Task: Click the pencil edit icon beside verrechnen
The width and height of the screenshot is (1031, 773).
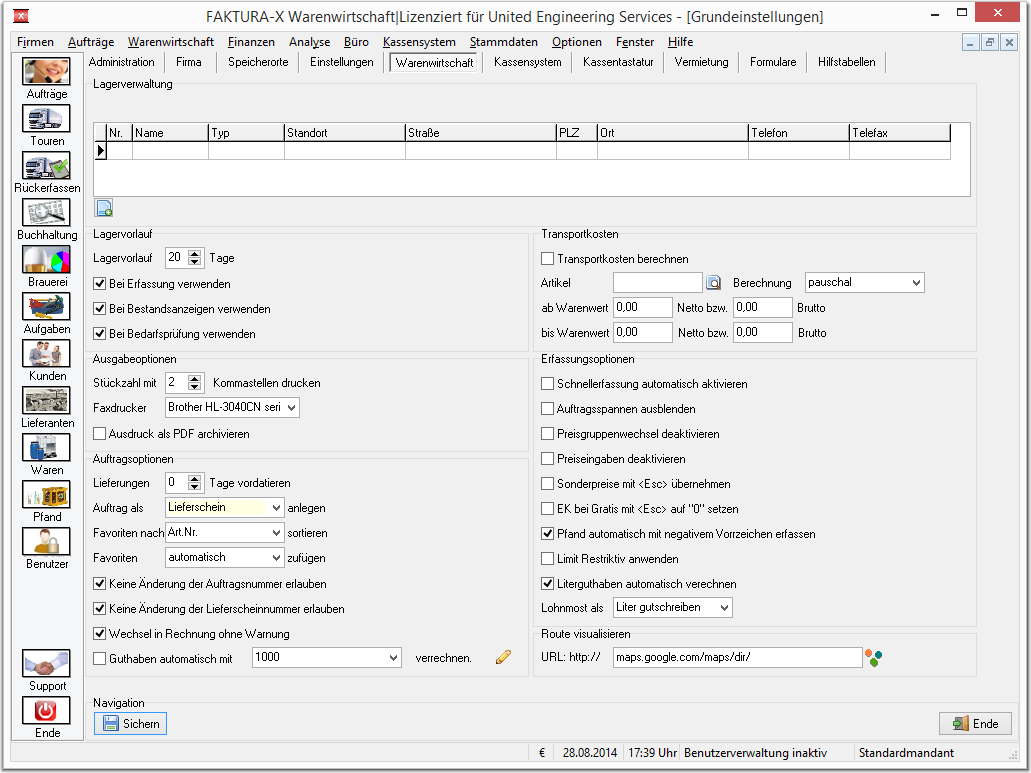Action: [x=503, y=657]
